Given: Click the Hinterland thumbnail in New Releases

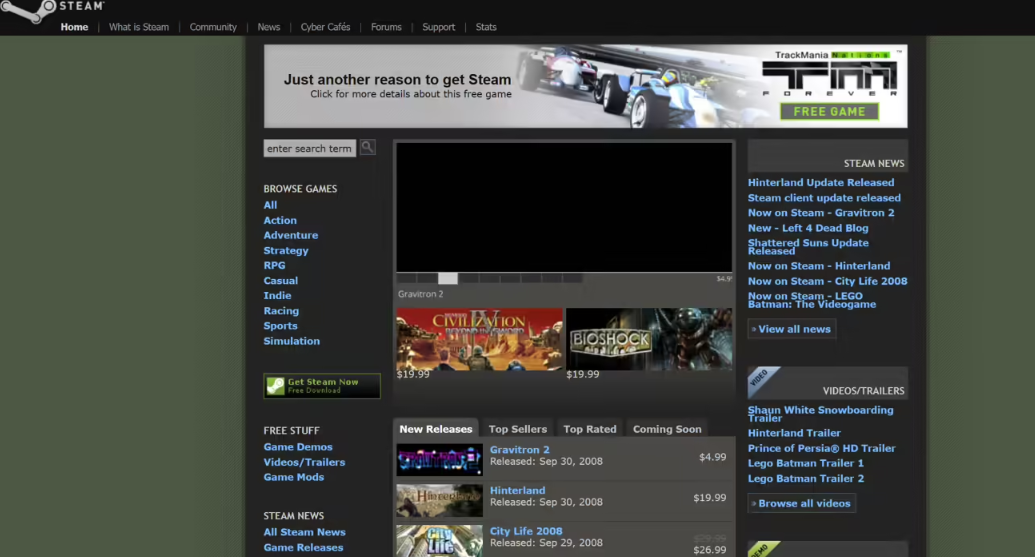Looking at the screenshot, I should [440, 501].
